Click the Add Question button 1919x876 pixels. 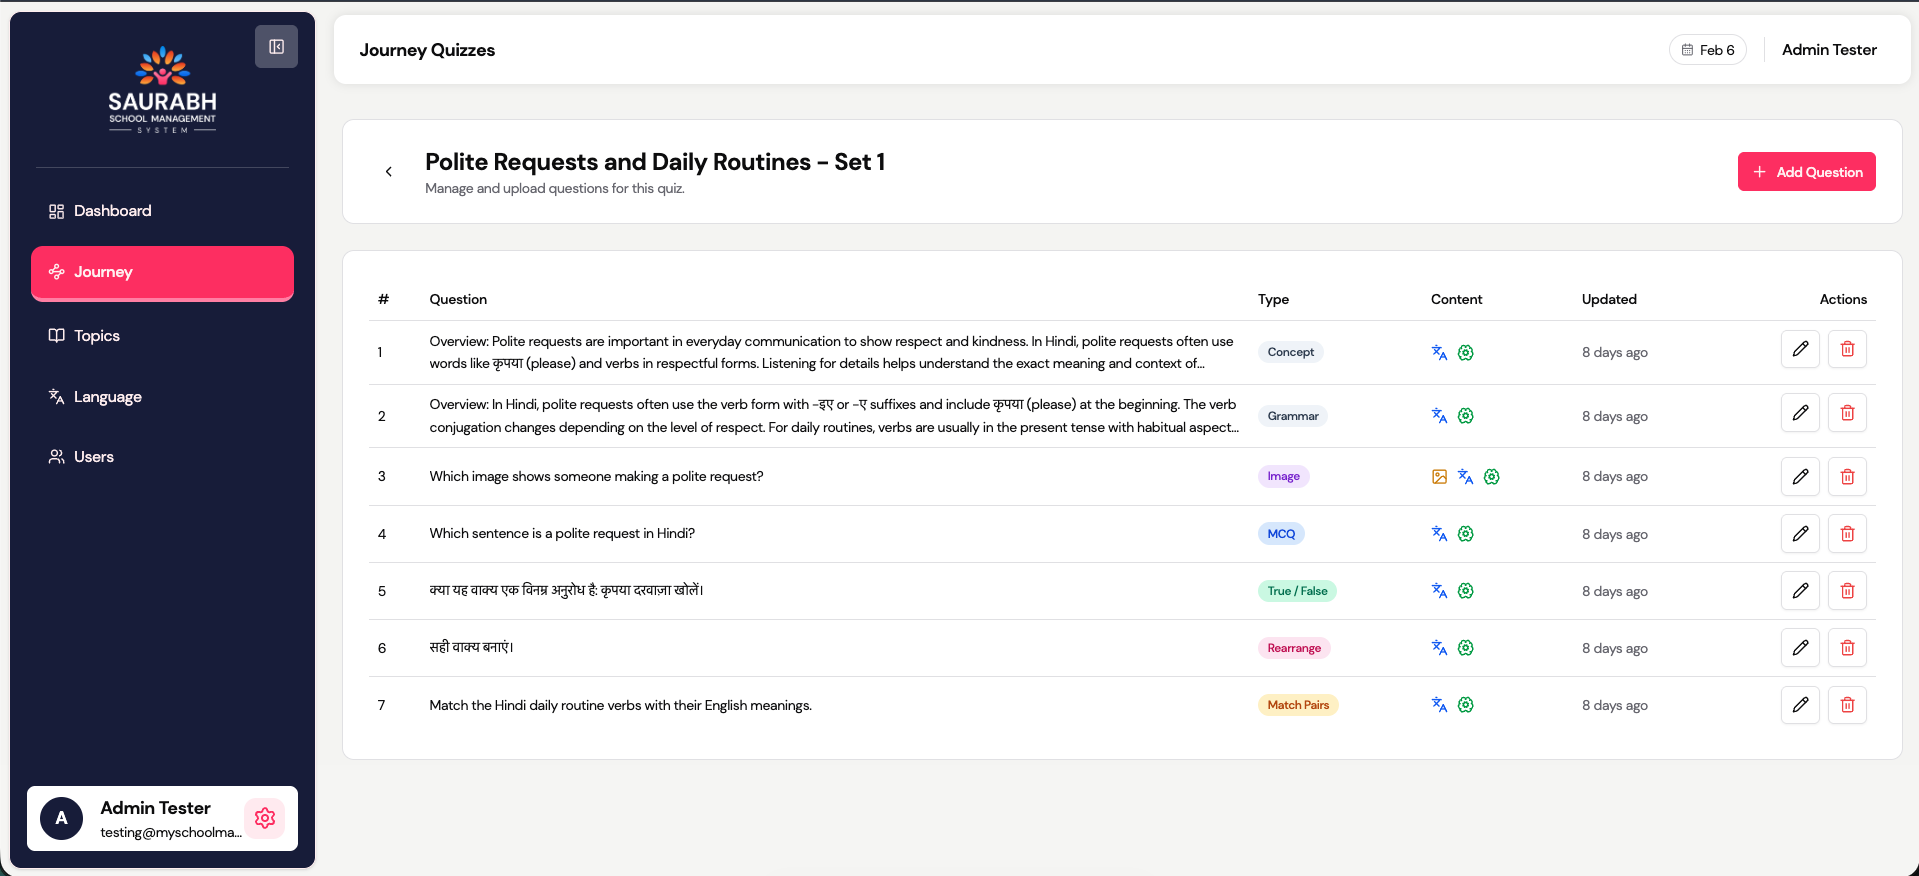[x=1805, y=172]
